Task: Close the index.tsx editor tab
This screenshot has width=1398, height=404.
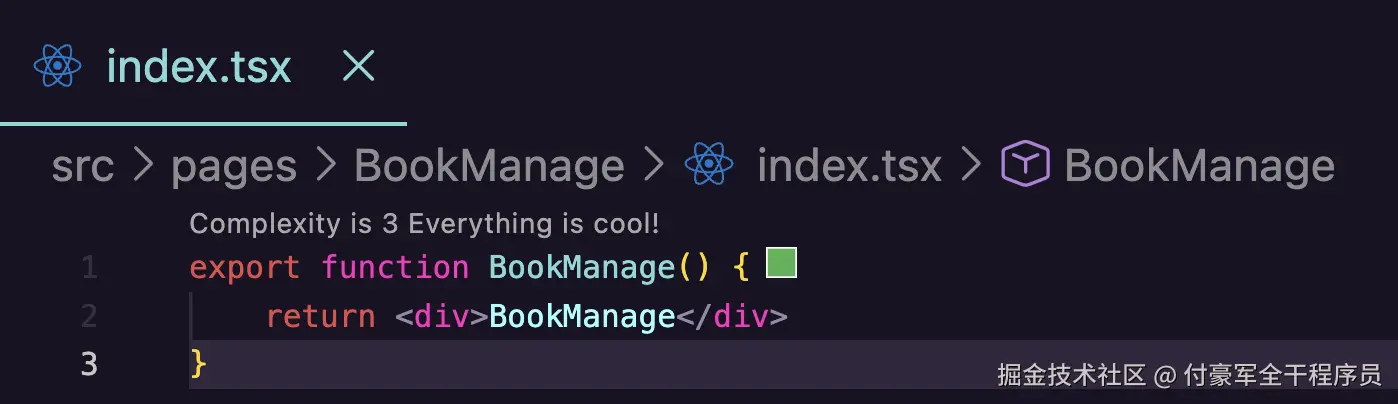Action: (x=358, y=66)
